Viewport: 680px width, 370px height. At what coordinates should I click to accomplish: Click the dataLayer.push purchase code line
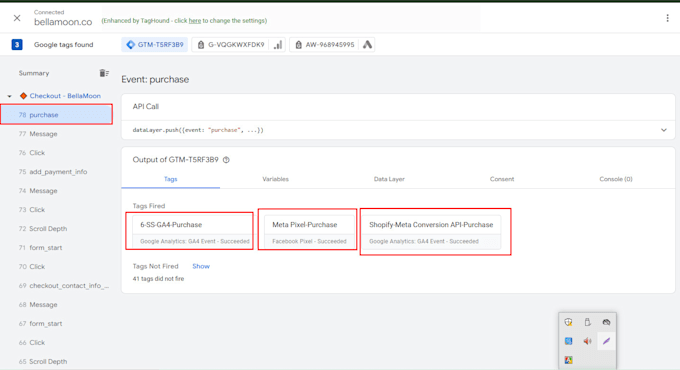point(198,130)
